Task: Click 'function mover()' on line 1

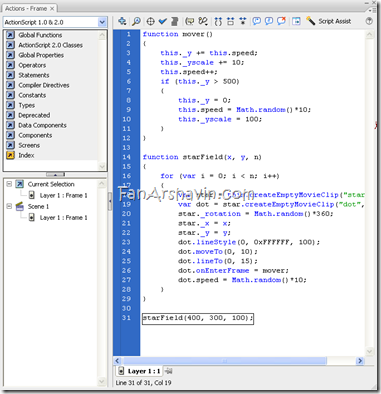Action: coord(178,34)
